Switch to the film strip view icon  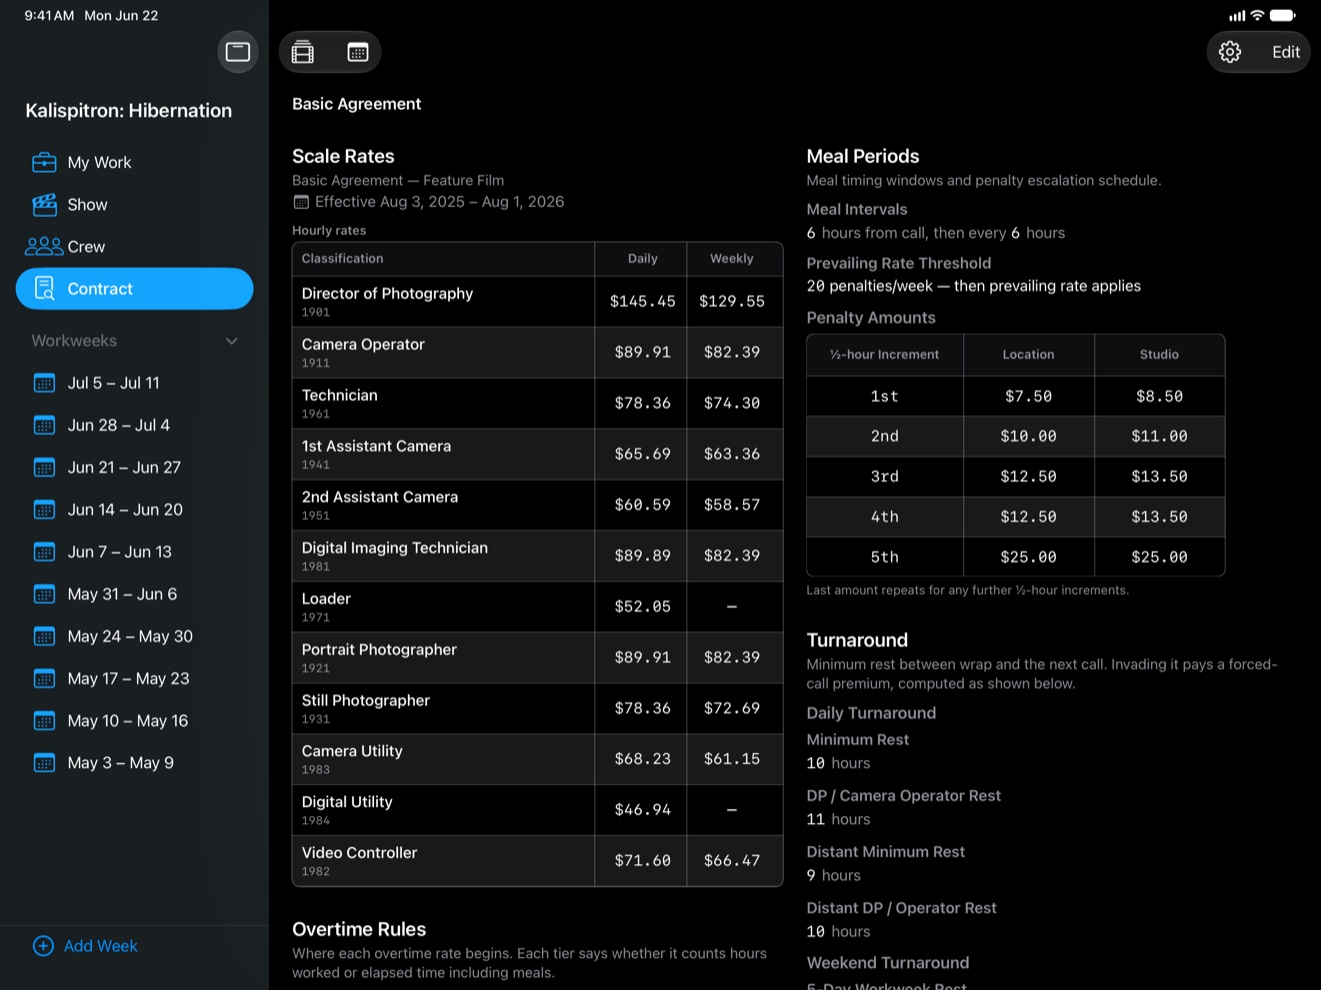[x=303, y=52]
